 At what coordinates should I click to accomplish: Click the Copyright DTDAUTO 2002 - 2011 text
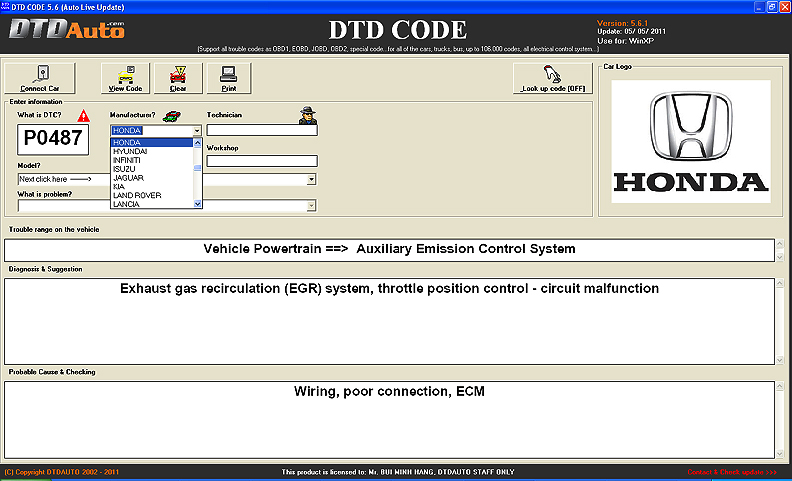click(x=62, y=472)
